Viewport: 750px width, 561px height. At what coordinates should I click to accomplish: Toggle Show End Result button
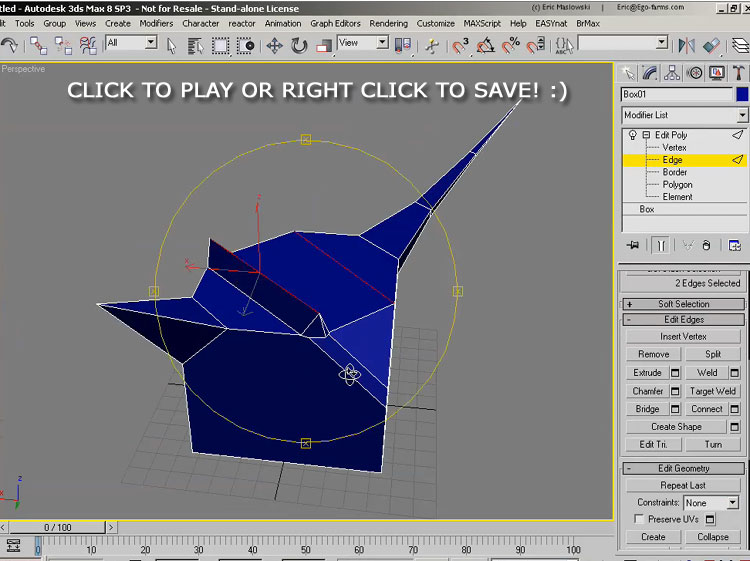[660, 245]
